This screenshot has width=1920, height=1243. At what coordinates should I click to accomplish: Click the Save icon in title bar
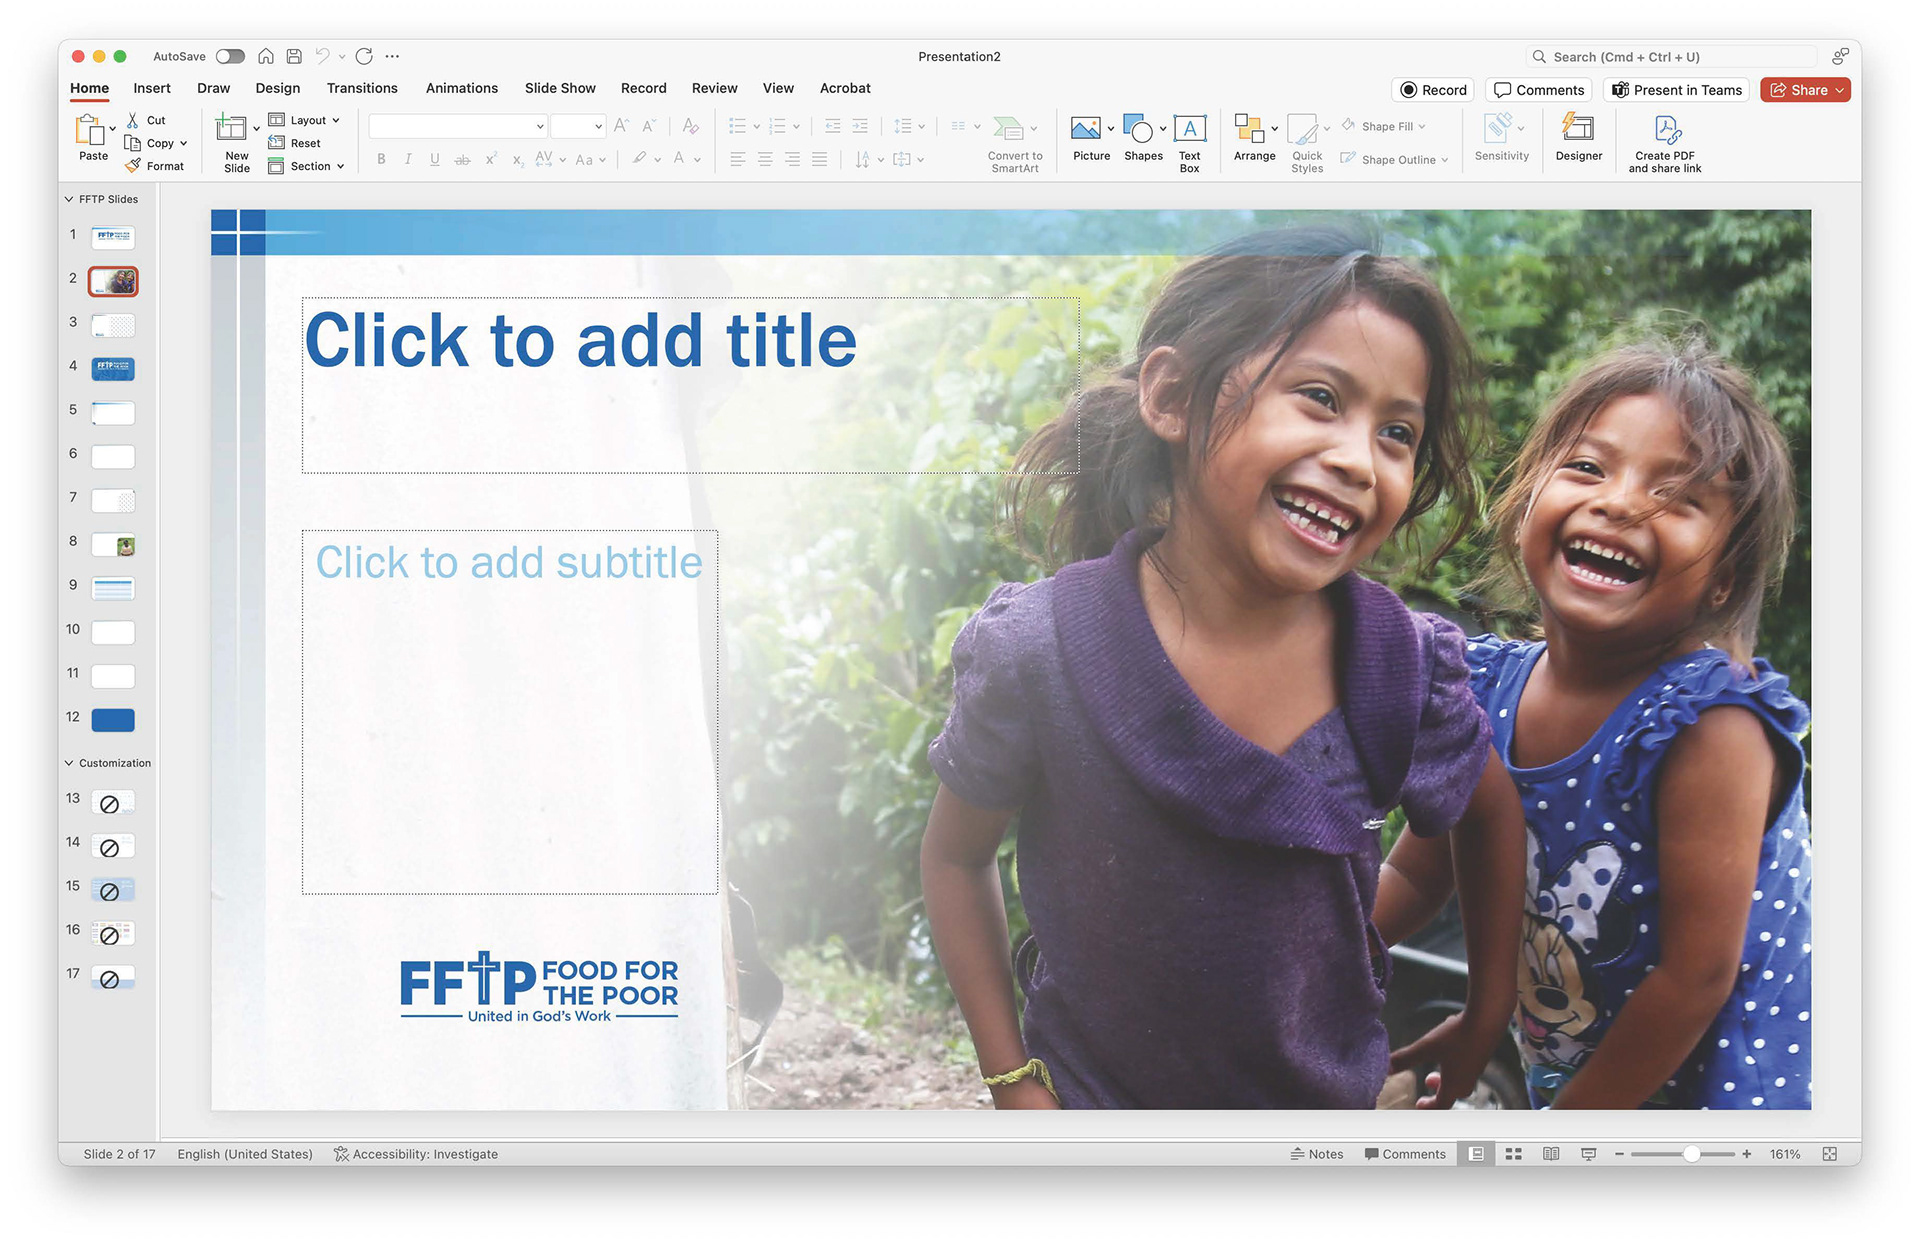click(x=294, y=57)
